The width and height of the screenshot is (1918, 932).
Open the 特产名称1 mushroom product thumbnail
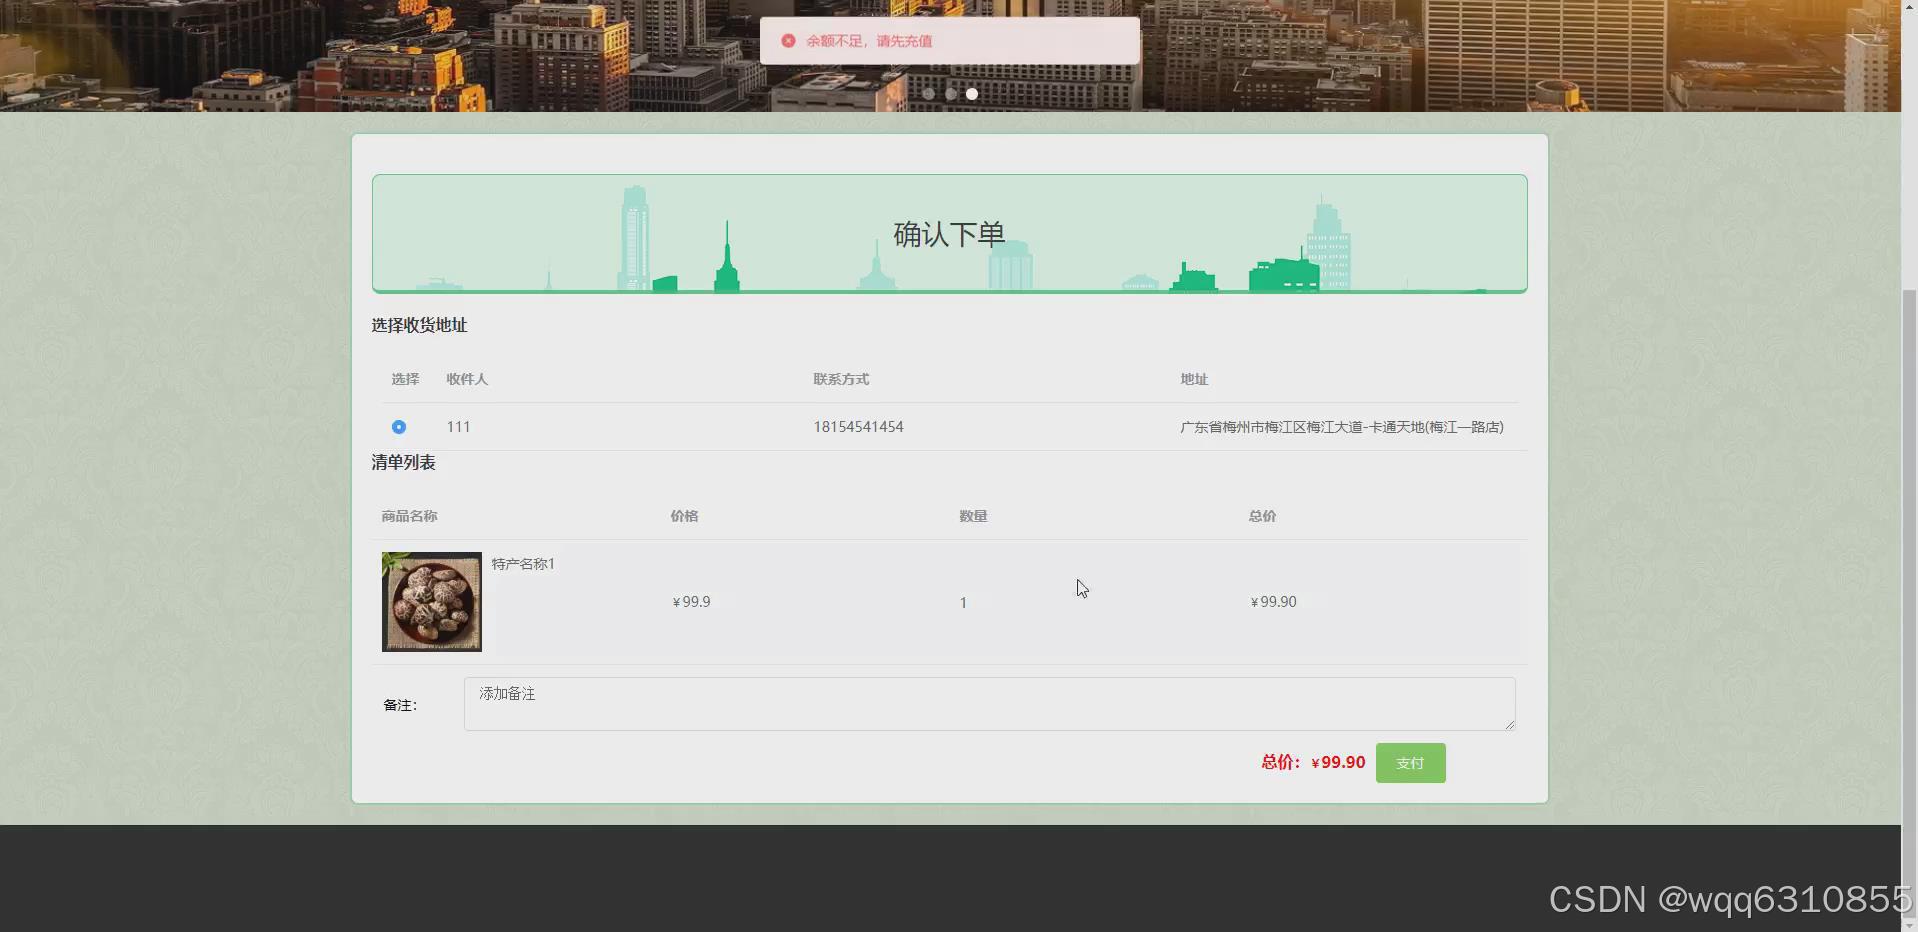point(432,602)
